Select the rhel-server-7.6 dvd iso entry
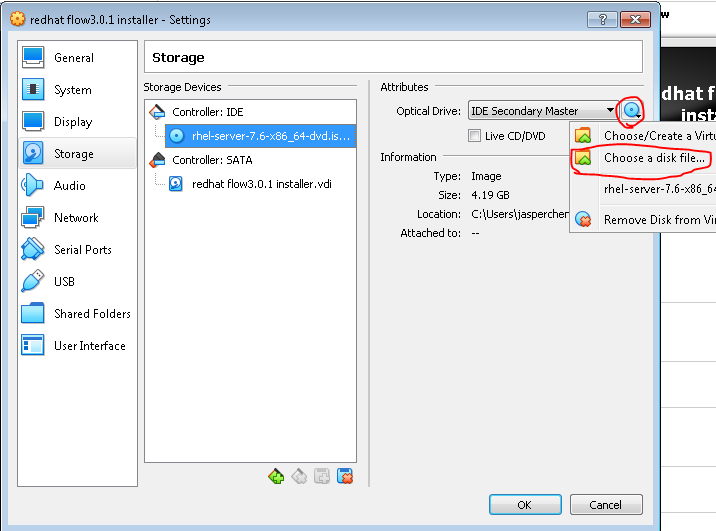Image resolution: width=716 pixels, height=531 pixels. point(260,136)
